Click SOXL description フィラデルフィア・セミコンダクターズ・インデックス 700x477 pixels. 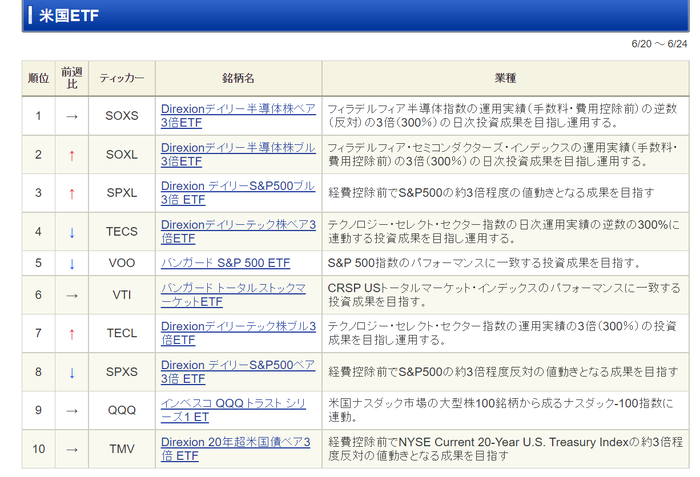pos(503,155)
